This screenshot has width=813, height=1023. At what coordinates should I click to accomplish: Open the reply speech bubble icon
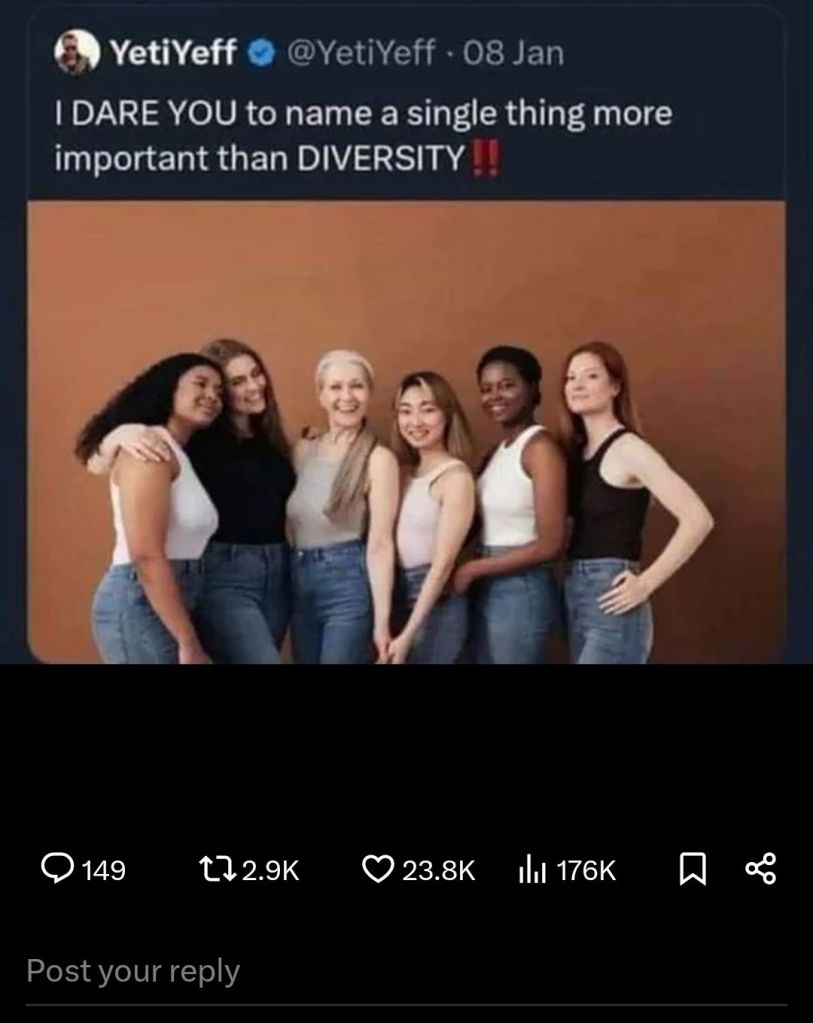[57, 869]
